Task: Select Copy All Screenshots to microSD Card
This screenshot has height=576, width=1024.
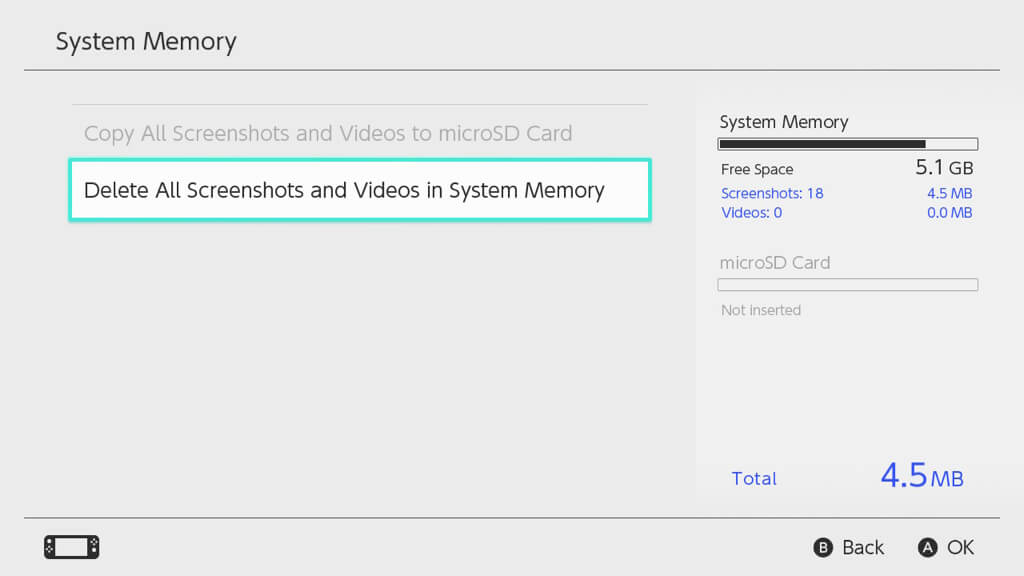Action: (328, 133)
